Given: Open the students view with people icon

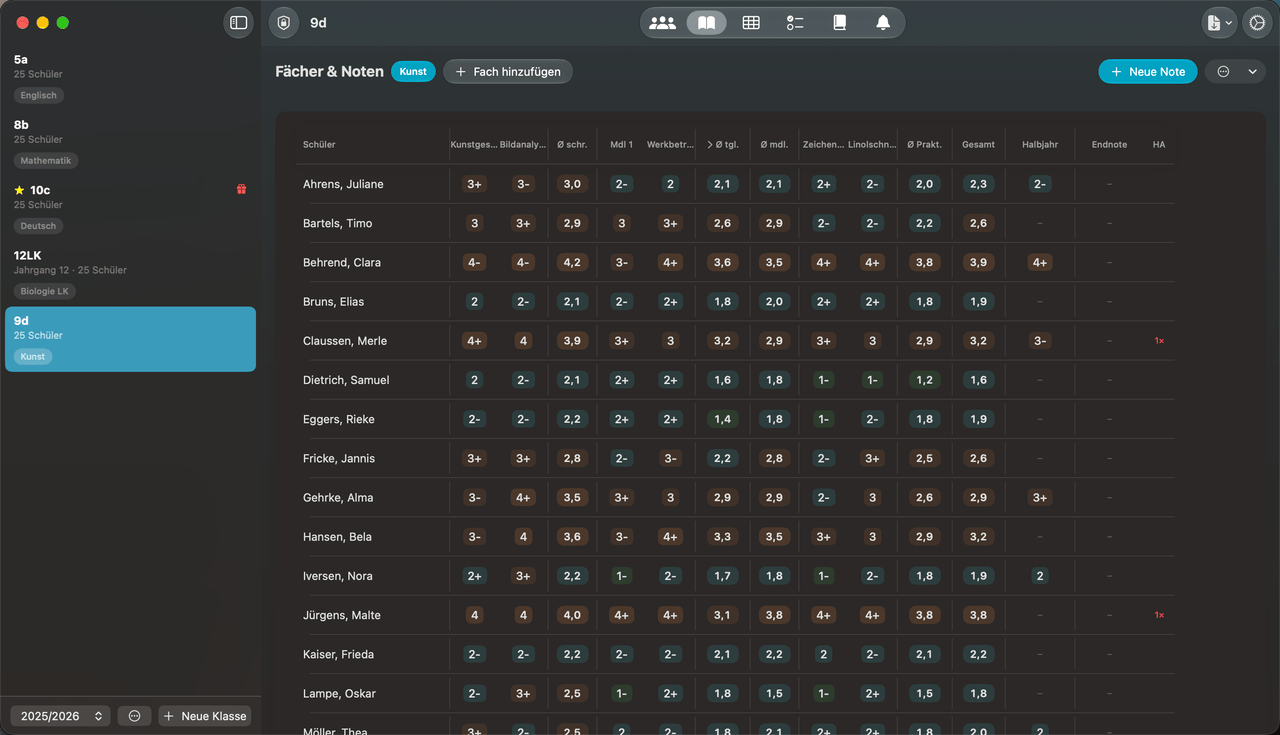Looking at the screenshot, I should (x=662, y=23).
